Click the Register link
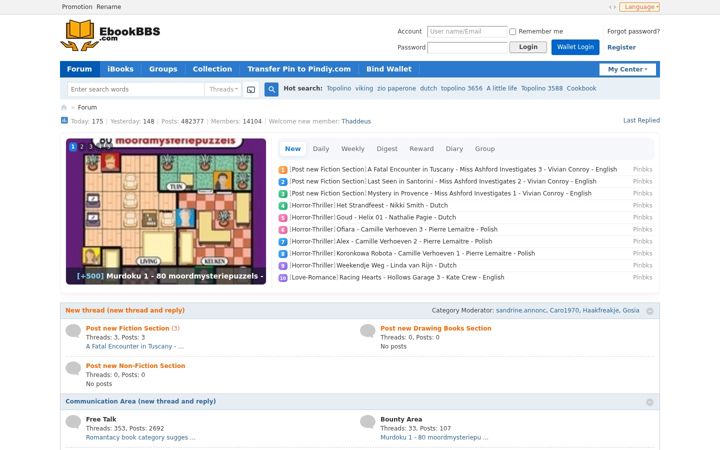 pos(621,47)
